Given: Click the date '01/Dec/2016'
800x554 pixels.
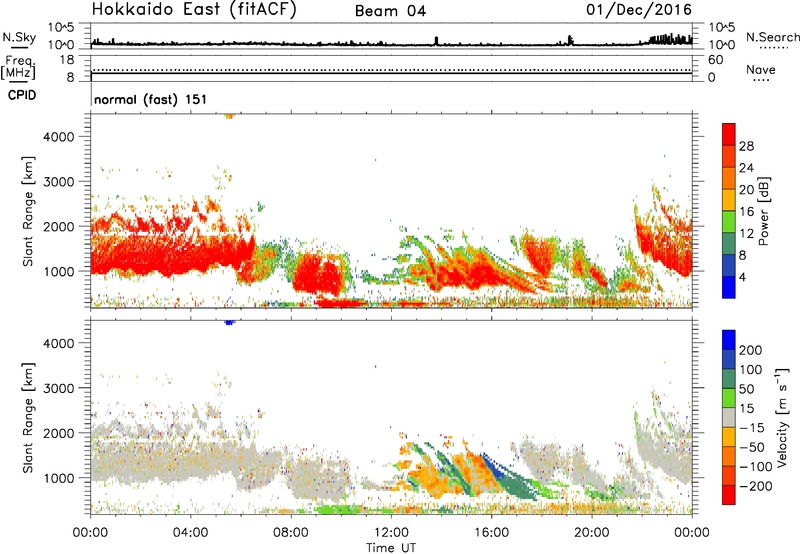Looking at the screenshot, I should pos(639,10).
